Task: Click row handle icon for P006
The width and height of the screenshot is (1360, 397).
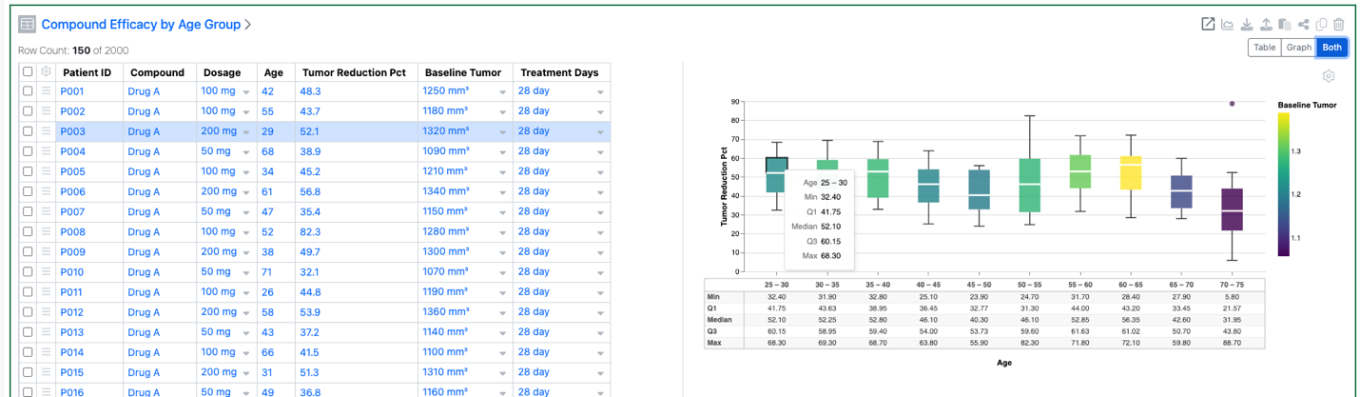Action: click(x=46, y=192)
